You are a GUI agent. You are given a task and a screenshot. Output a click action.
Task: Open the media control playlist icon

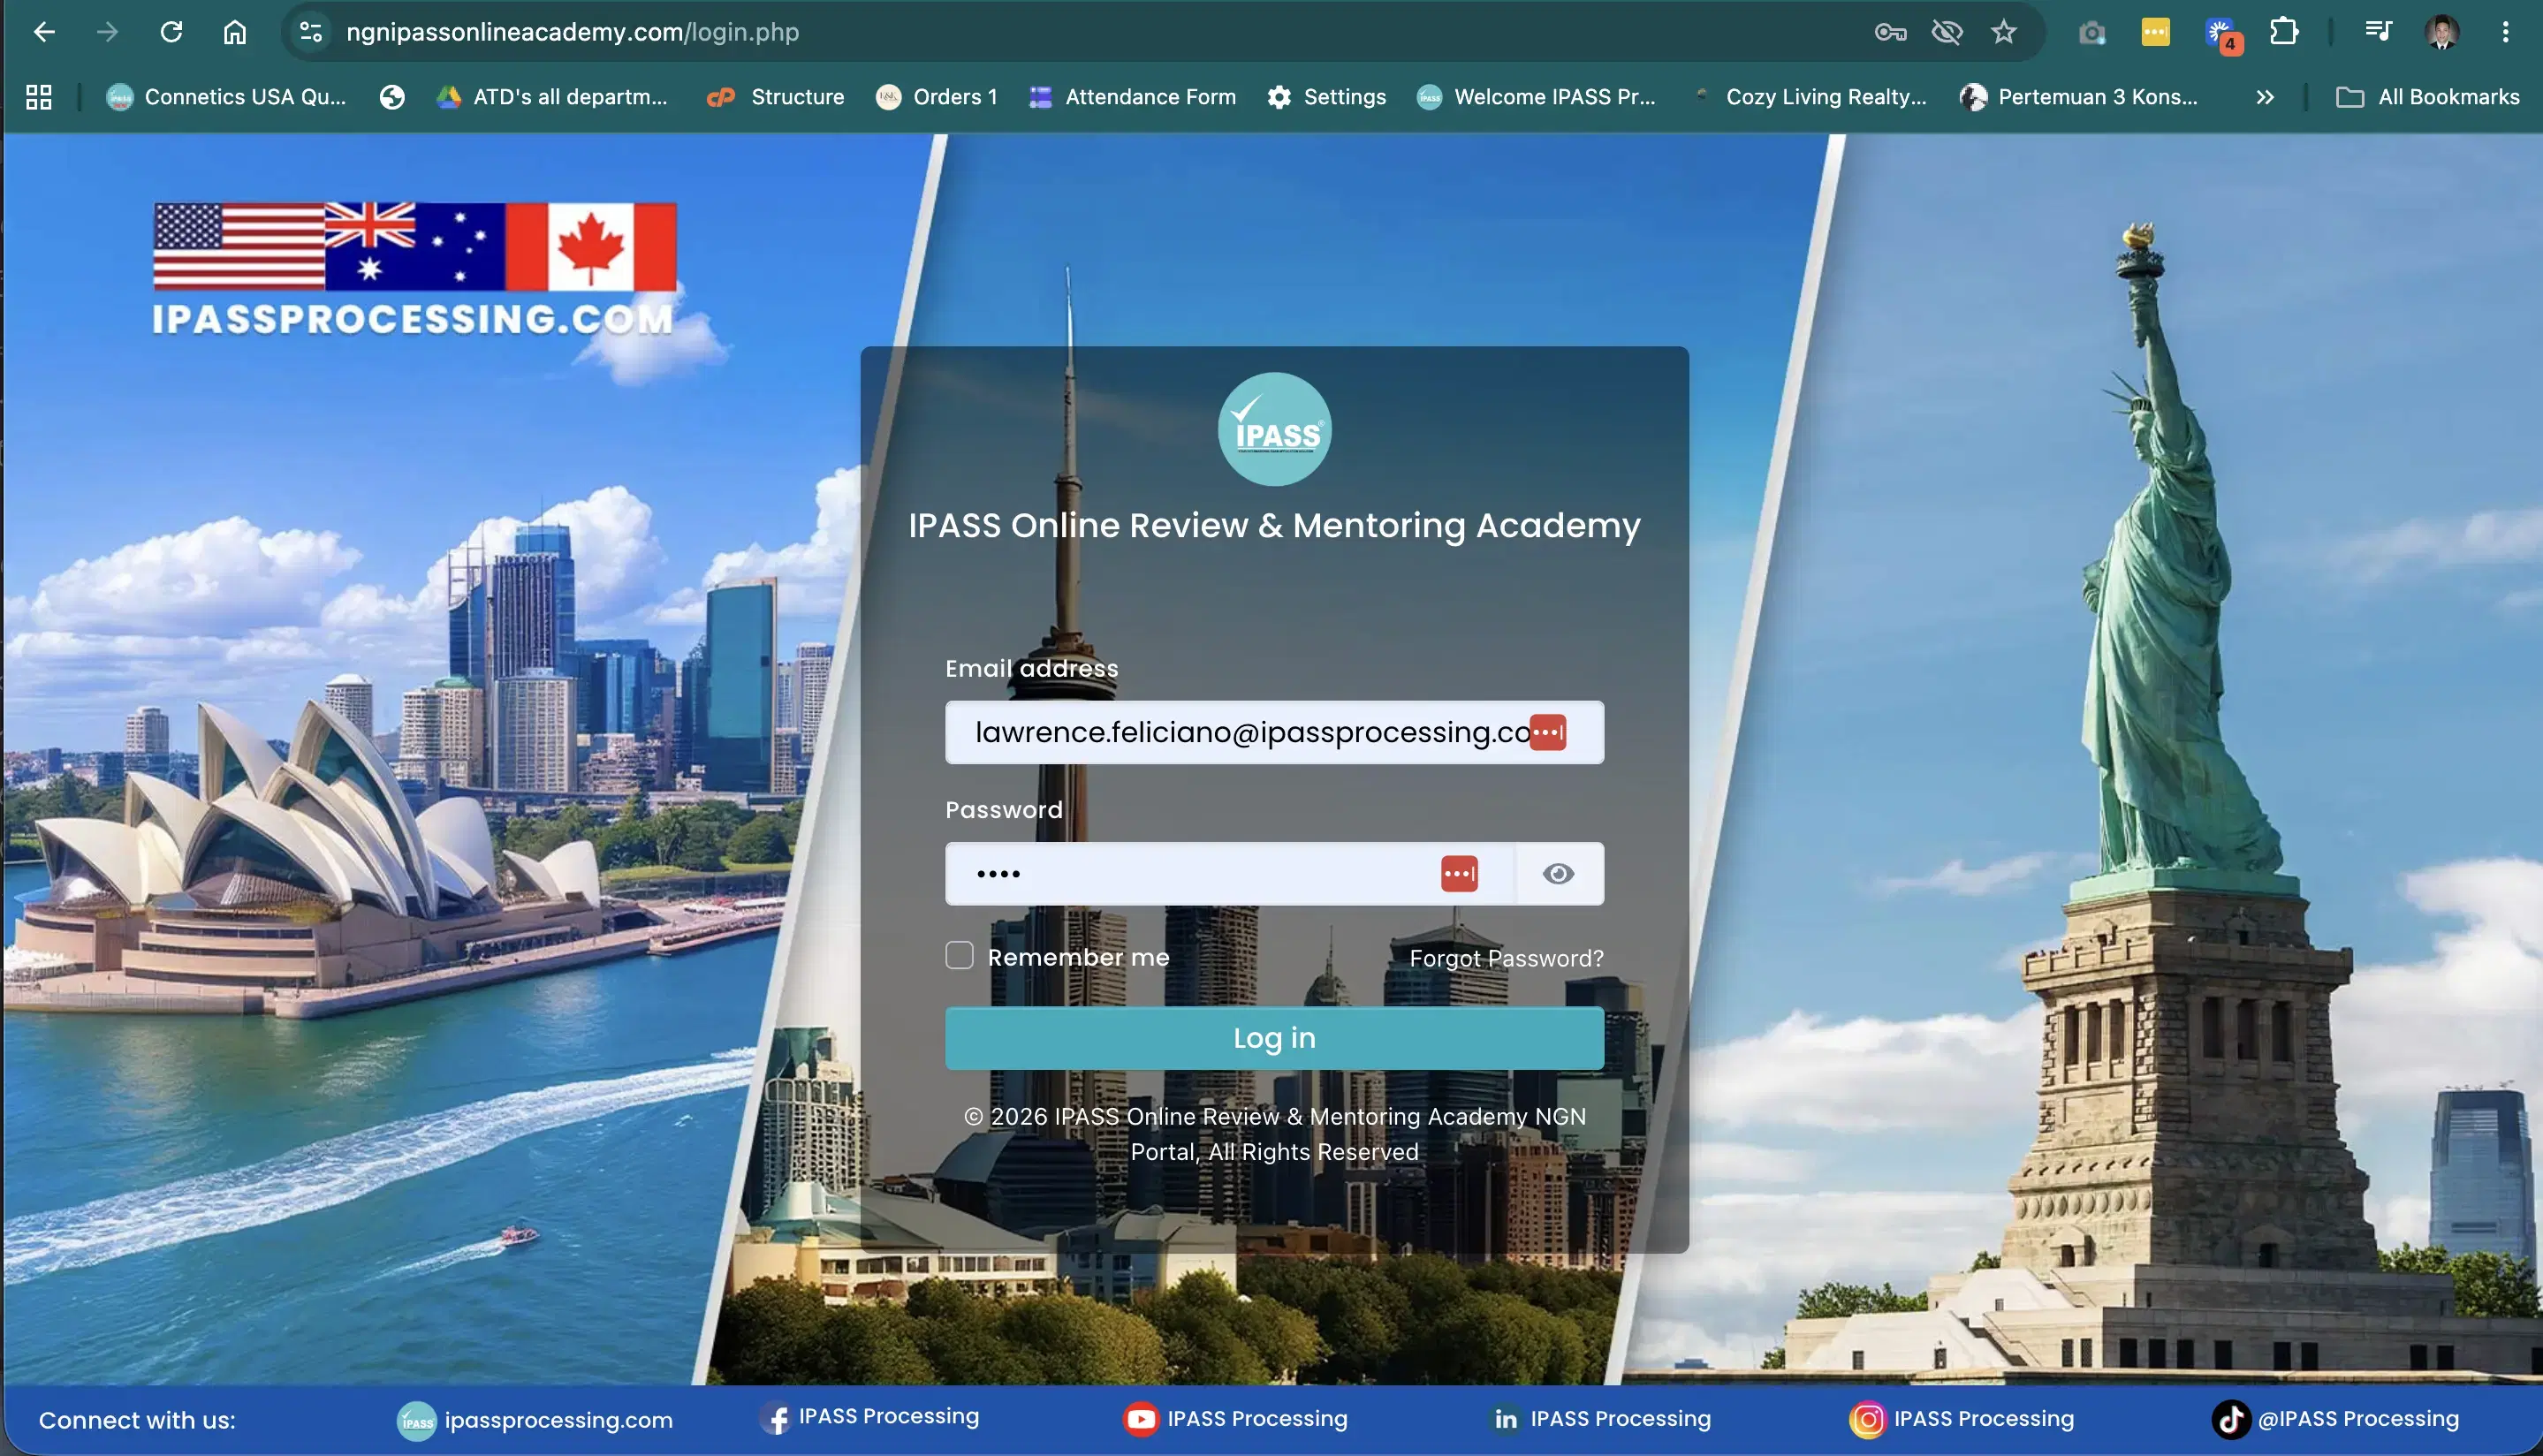coord(2379,32)
